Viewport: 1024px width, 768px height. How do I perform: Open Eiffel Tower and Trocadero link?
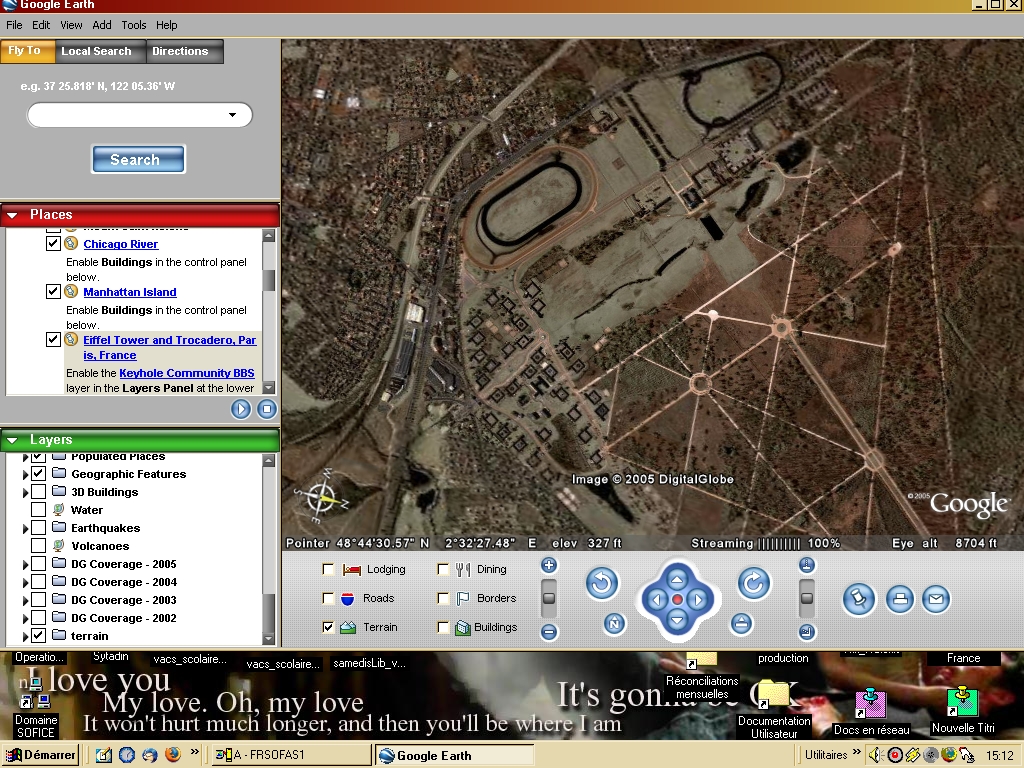click(170, 347)
